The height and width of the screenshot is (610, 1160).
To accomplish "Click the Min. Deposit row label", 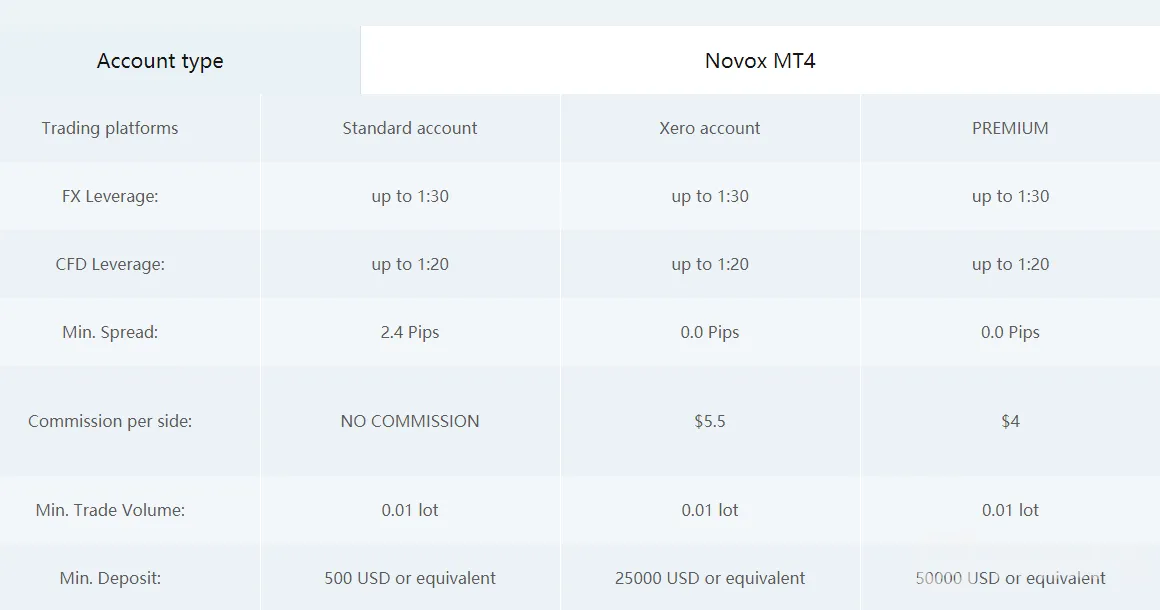I will (x=110, y=577).
